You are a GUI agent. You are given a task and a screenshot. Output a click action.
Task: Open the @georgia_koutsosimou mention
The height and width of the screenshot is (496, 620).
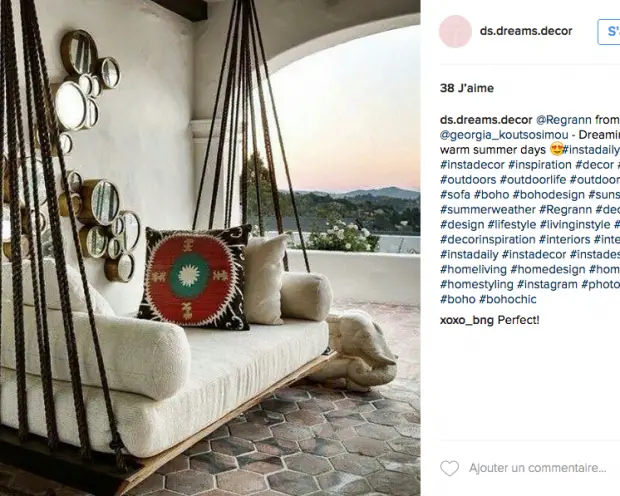pyautogui.click(x=504, y=135)
